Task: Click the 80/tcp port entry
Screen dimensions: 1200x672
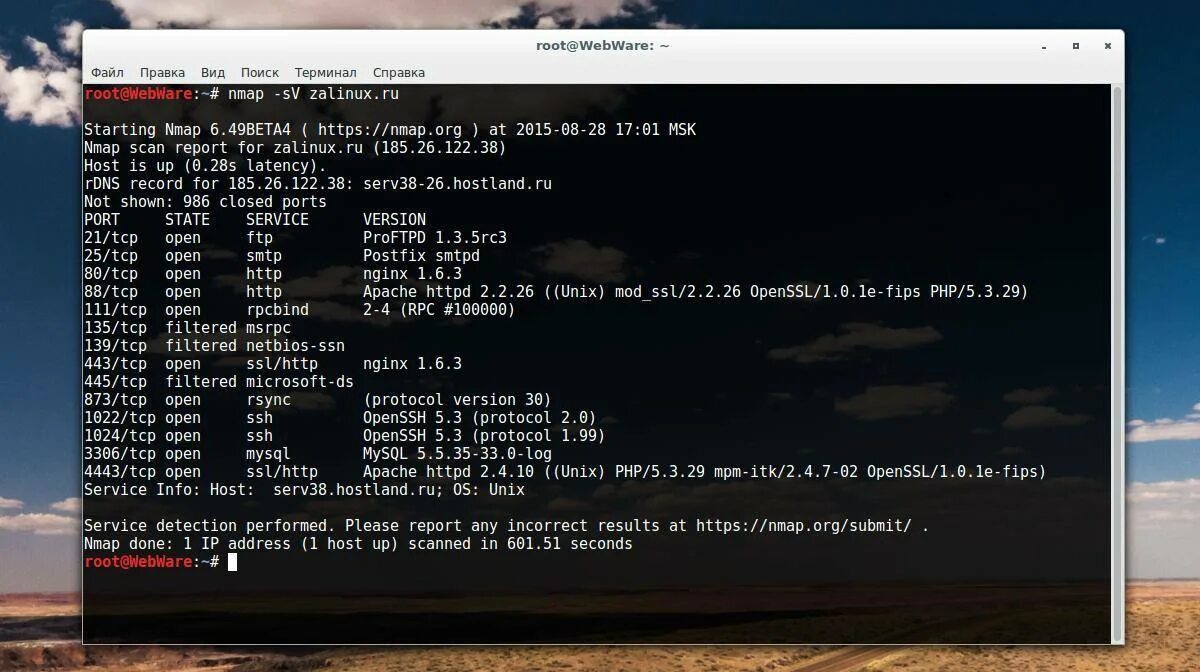Action: (111, 274)
